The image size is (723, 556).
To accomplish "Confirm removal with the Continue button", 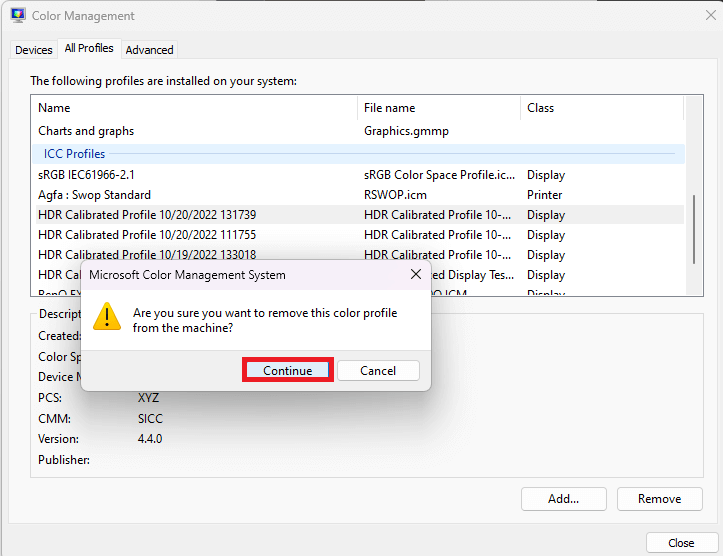I will (288, 370).
